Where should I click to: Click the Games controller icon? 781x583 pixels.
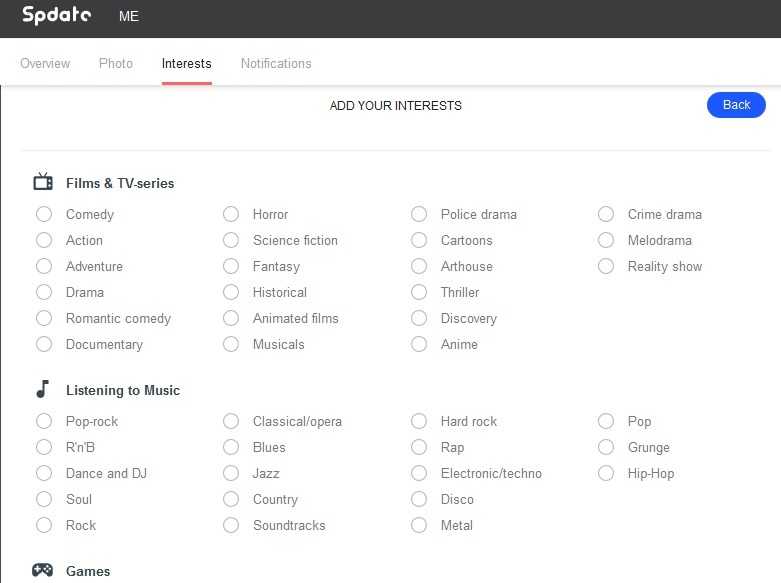[42, 570]
